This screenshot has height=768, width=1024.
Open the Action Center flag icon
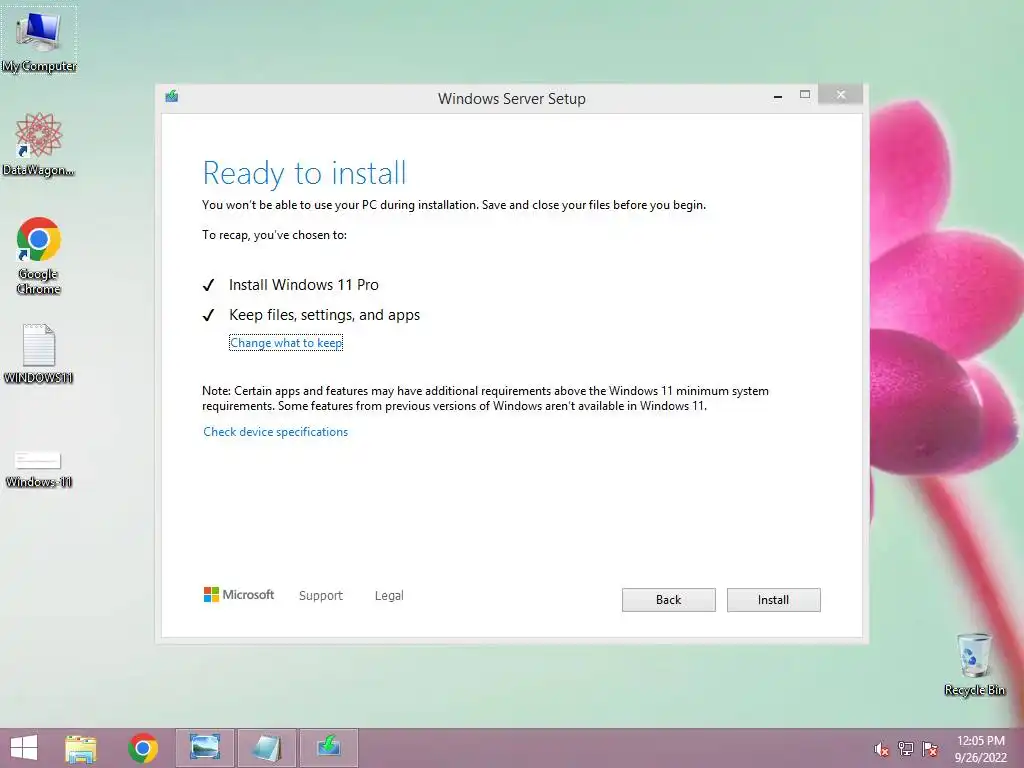(x=930, y=748)
